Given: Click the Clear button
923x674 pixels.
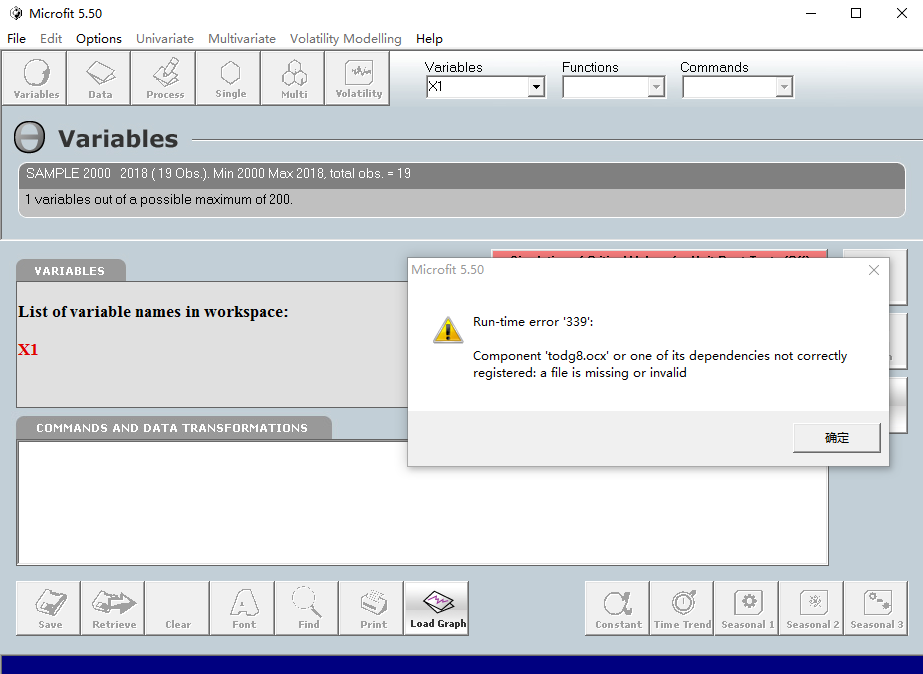Looking at the screenshot, I should (177, 608).
